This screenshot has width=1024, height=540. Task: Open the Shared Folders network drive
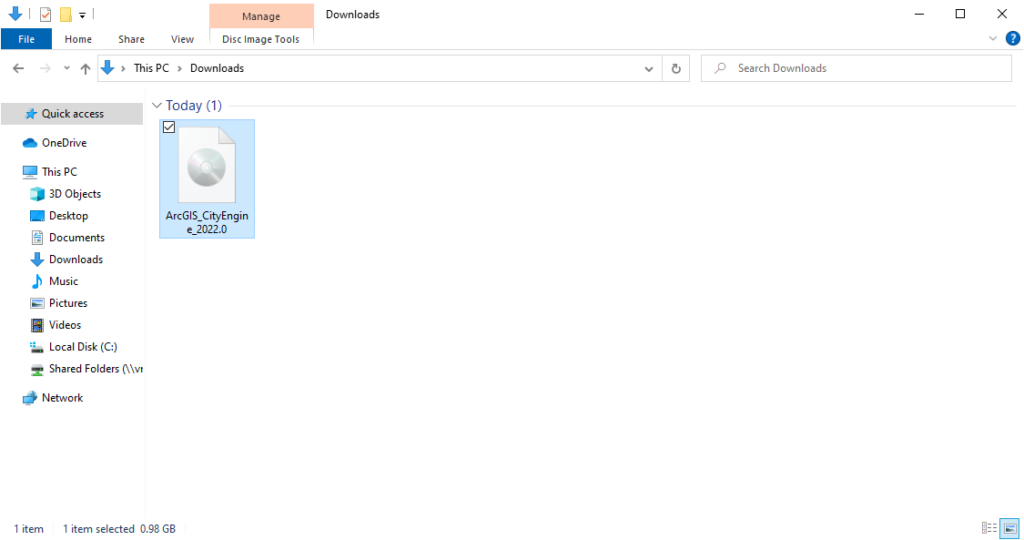pyautogui.click(x=95, y=369)
